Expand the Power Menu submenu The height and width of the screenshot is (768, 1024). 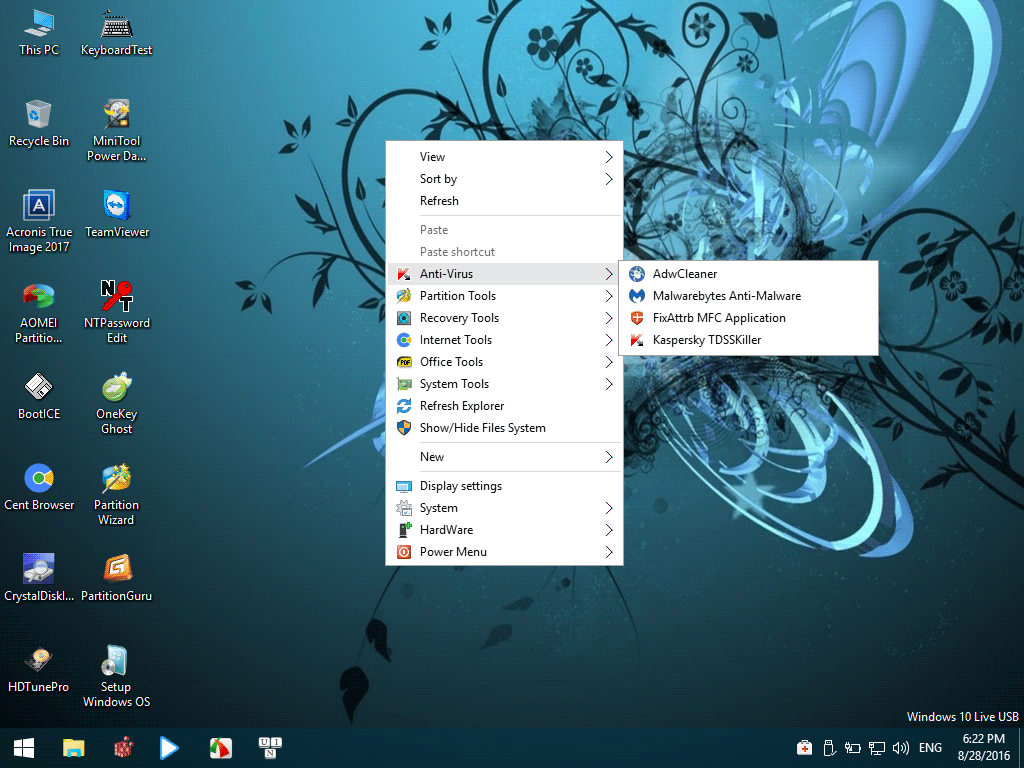[x=505, y=552]
